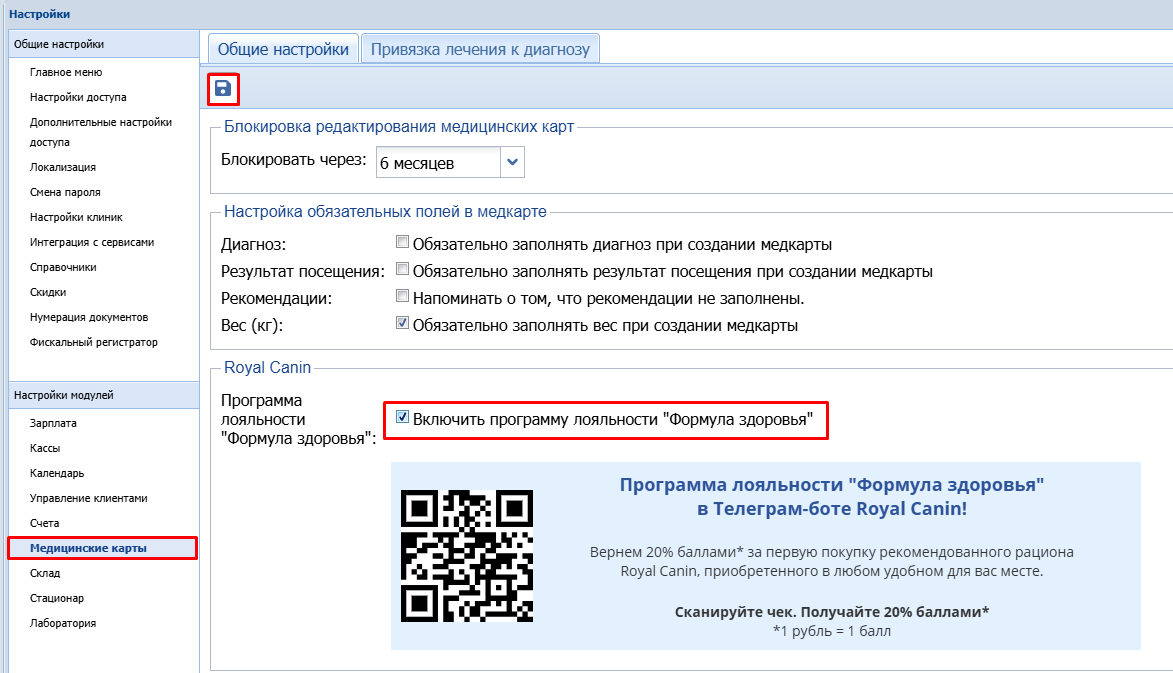This screenshot has height=673, width=1173.
Task: Enable mandatory diagnosis checkbox
Action: coord(402,242)
